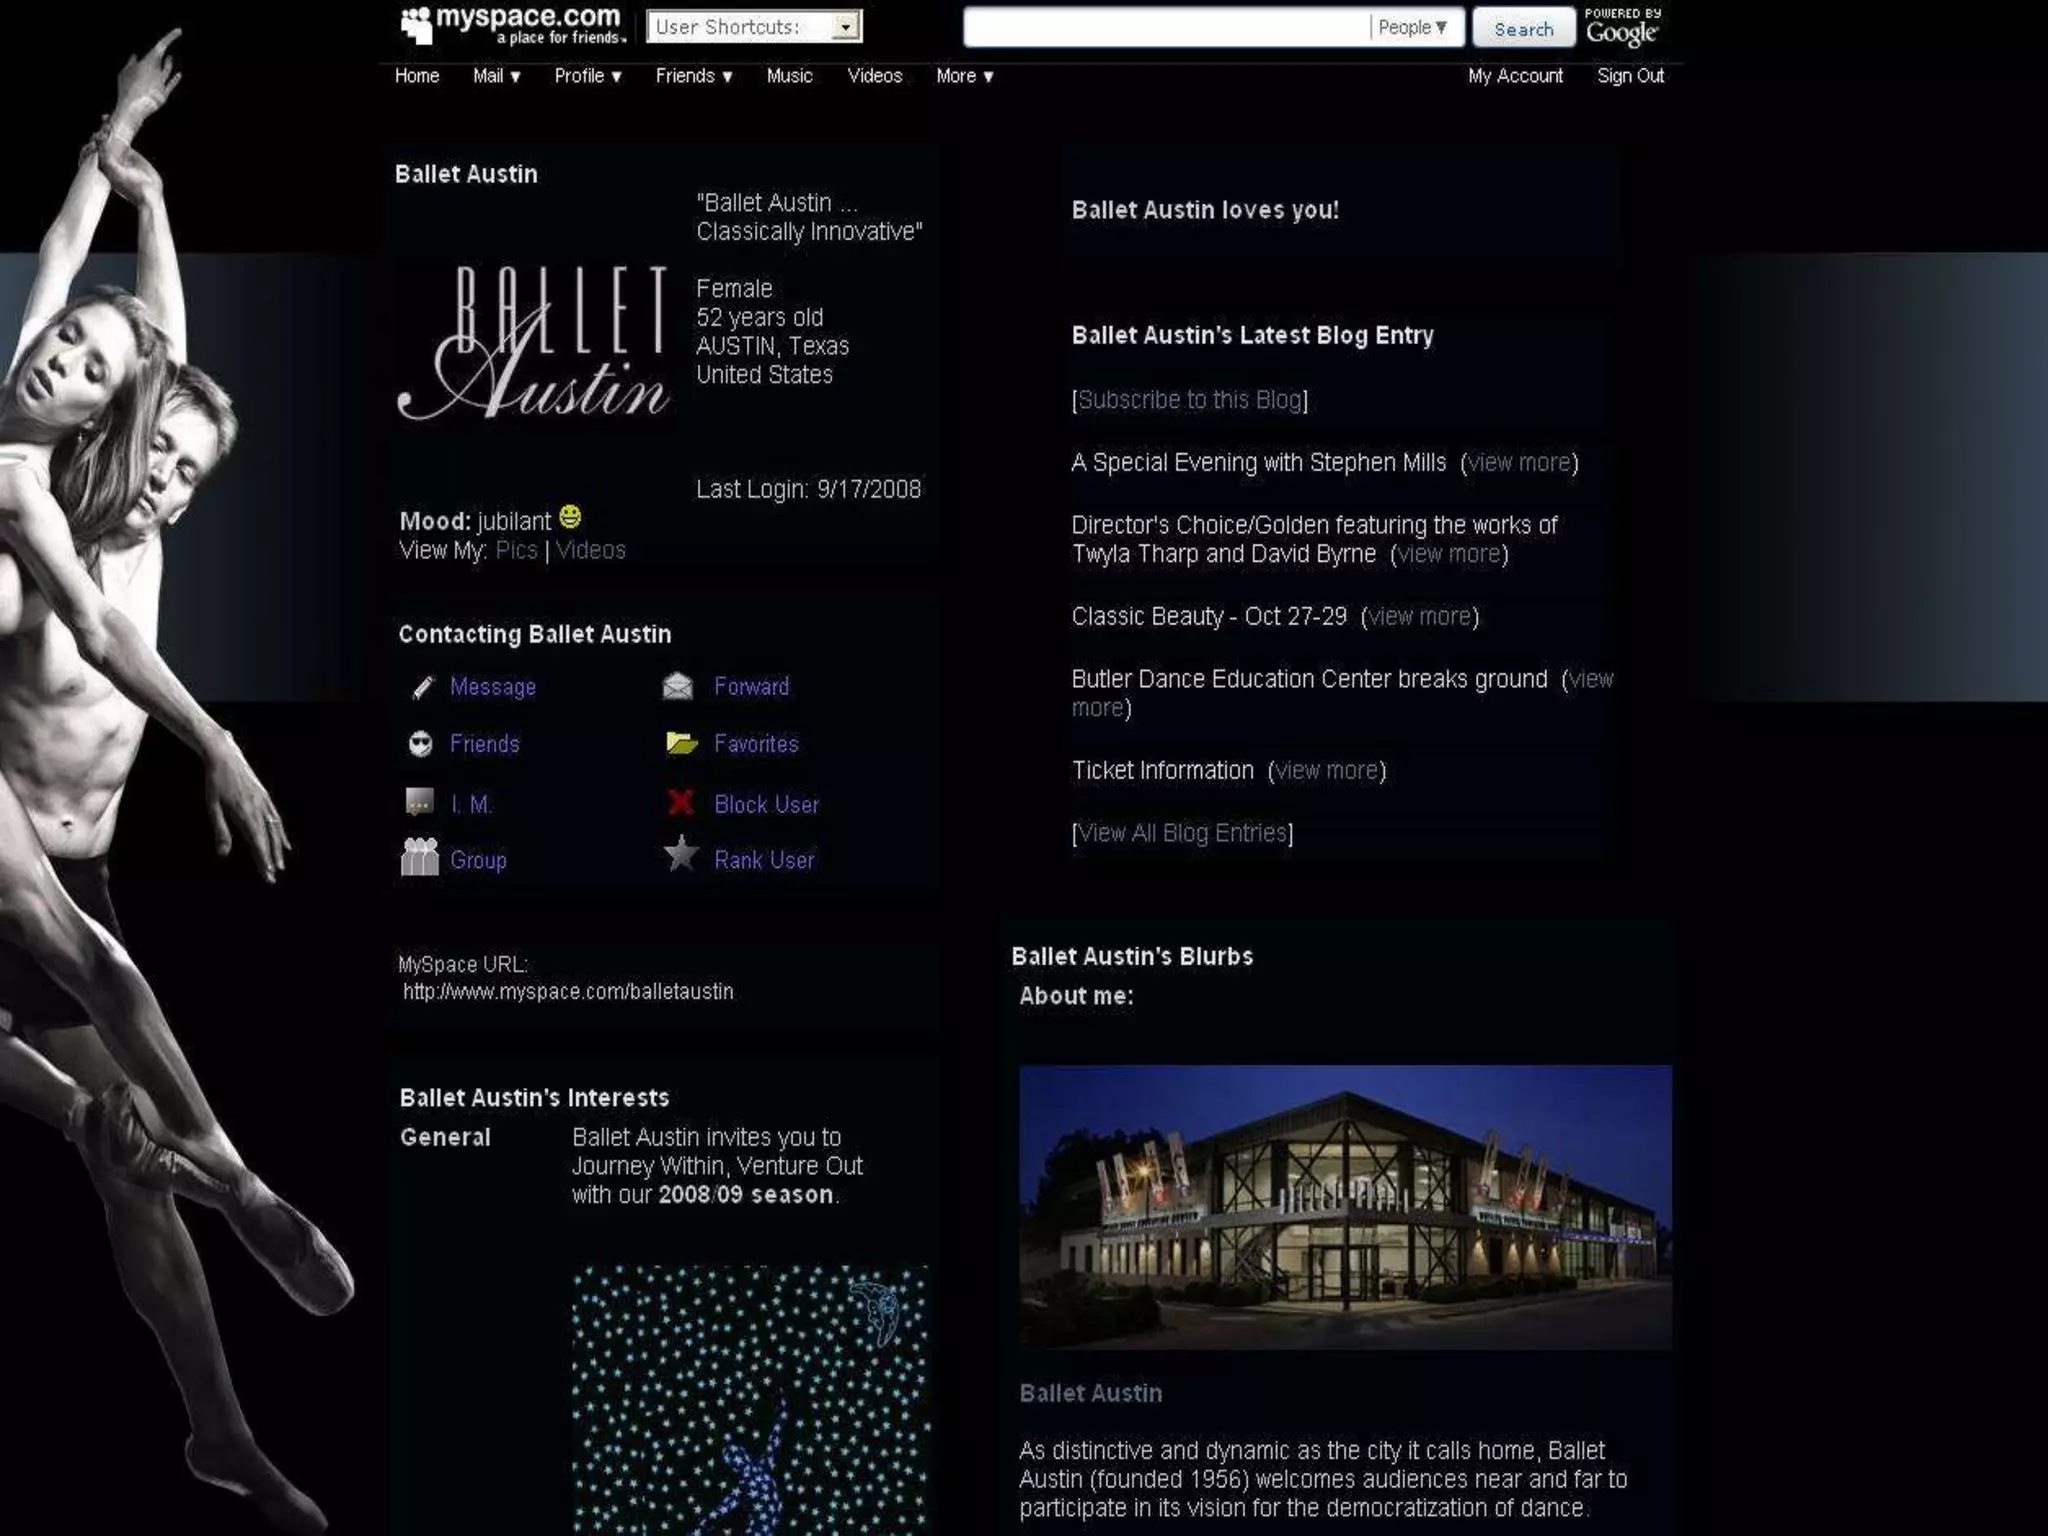Expand the Friends menu in navigation bar
Viewport: 2048px width, 1536px height.
coord(694,76)
